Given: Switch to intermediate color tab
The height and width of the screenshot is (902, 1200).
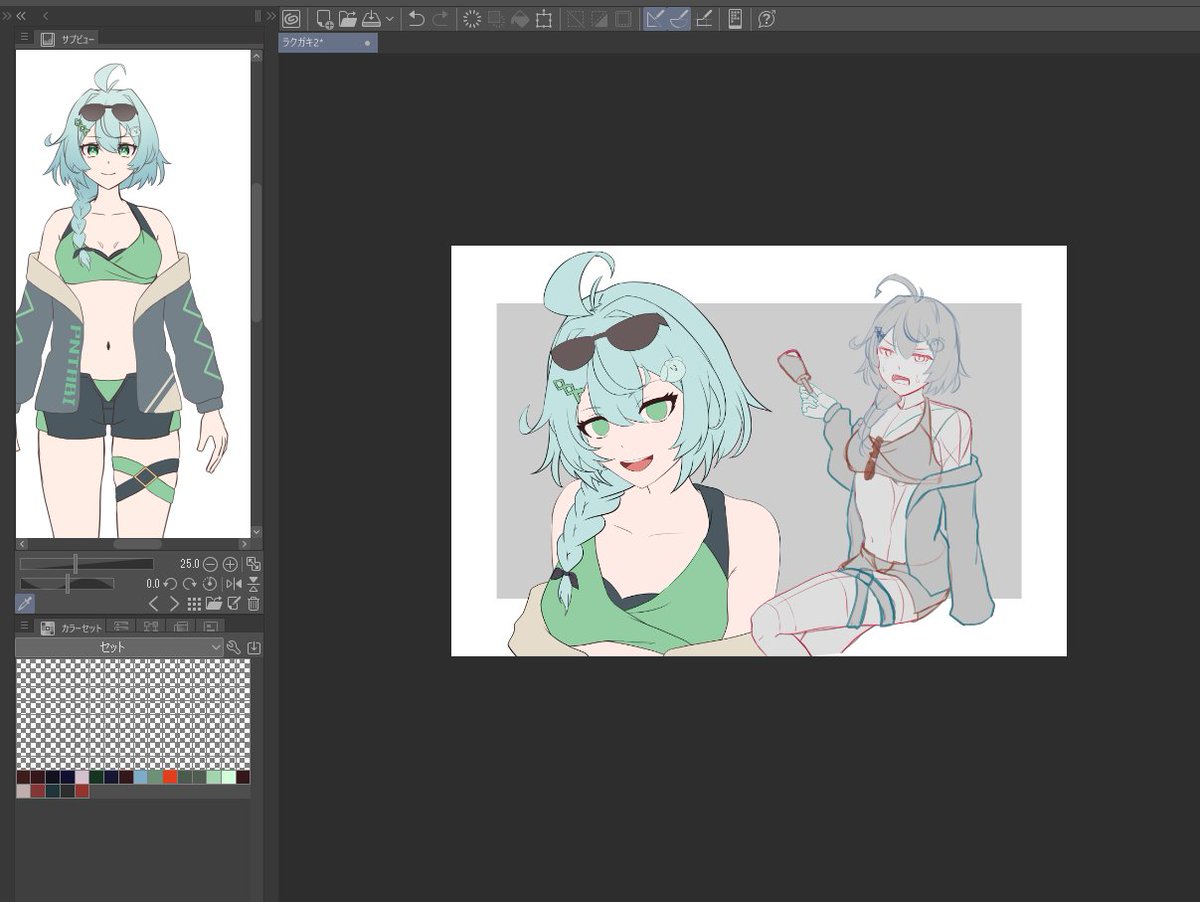Looking at the screenshot, I should click(151, 628).
